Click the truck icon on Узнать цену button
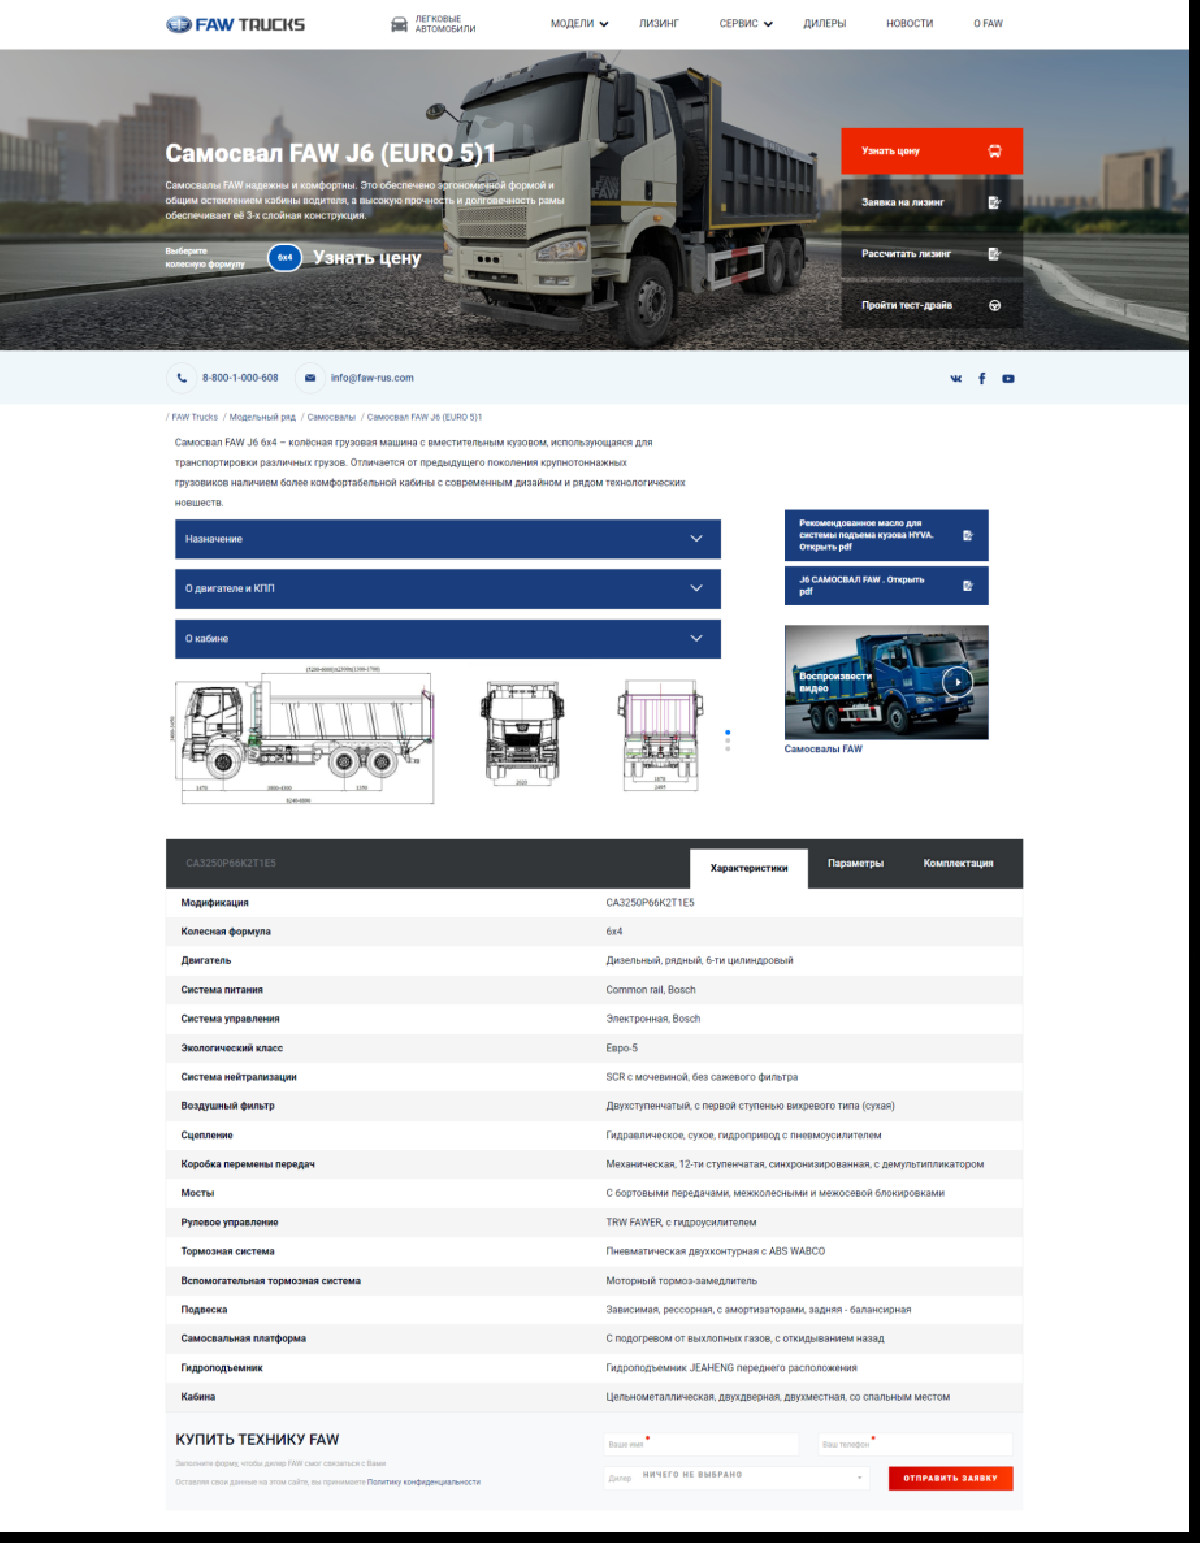The width and height of the screenshot is (1200, 1543). click(995, 151)
